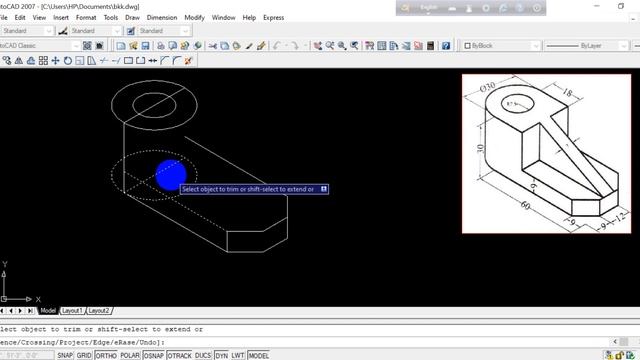640x360 pixels.
Task: Select the Trim tool
Action: (104, 61)
